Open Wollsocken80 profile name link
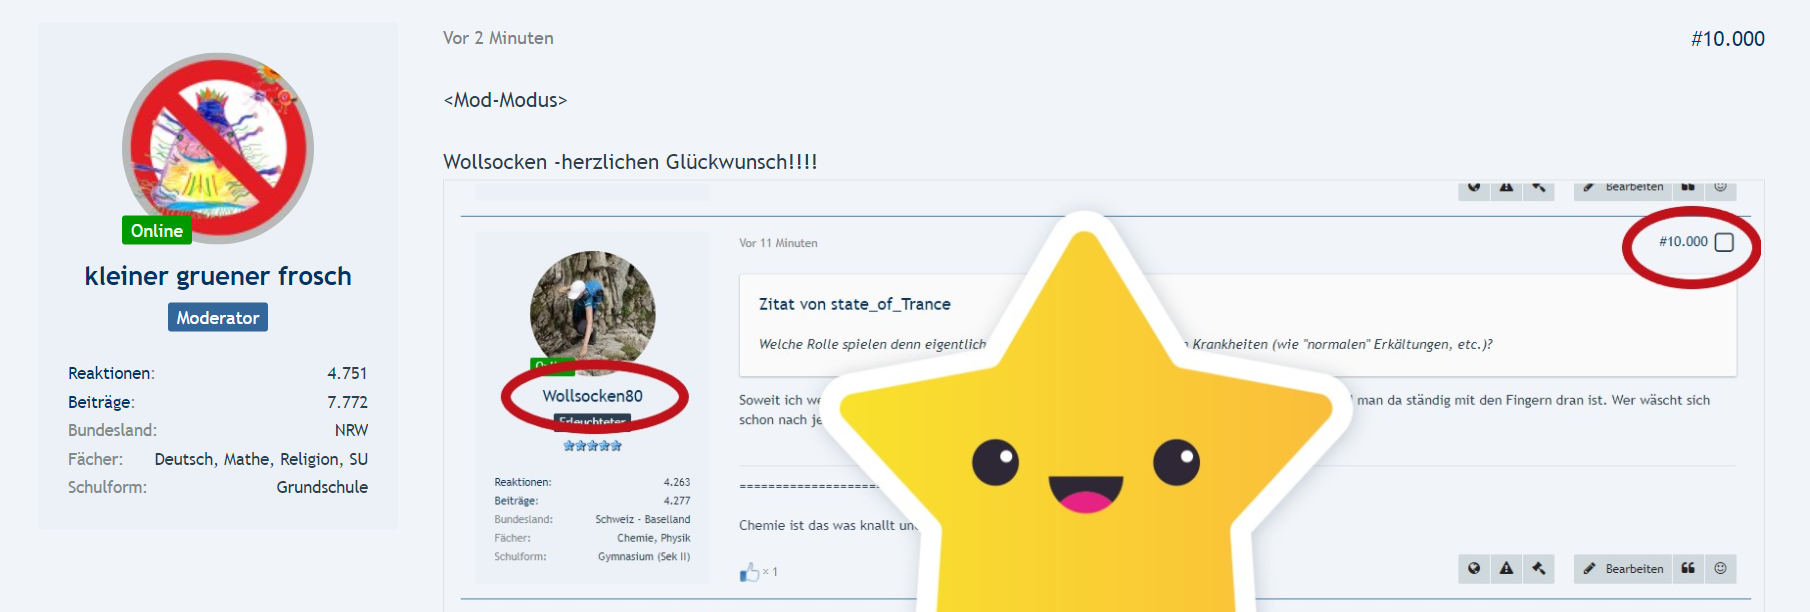This screenshot has width=1810, height=612. (x=593, y=396)
